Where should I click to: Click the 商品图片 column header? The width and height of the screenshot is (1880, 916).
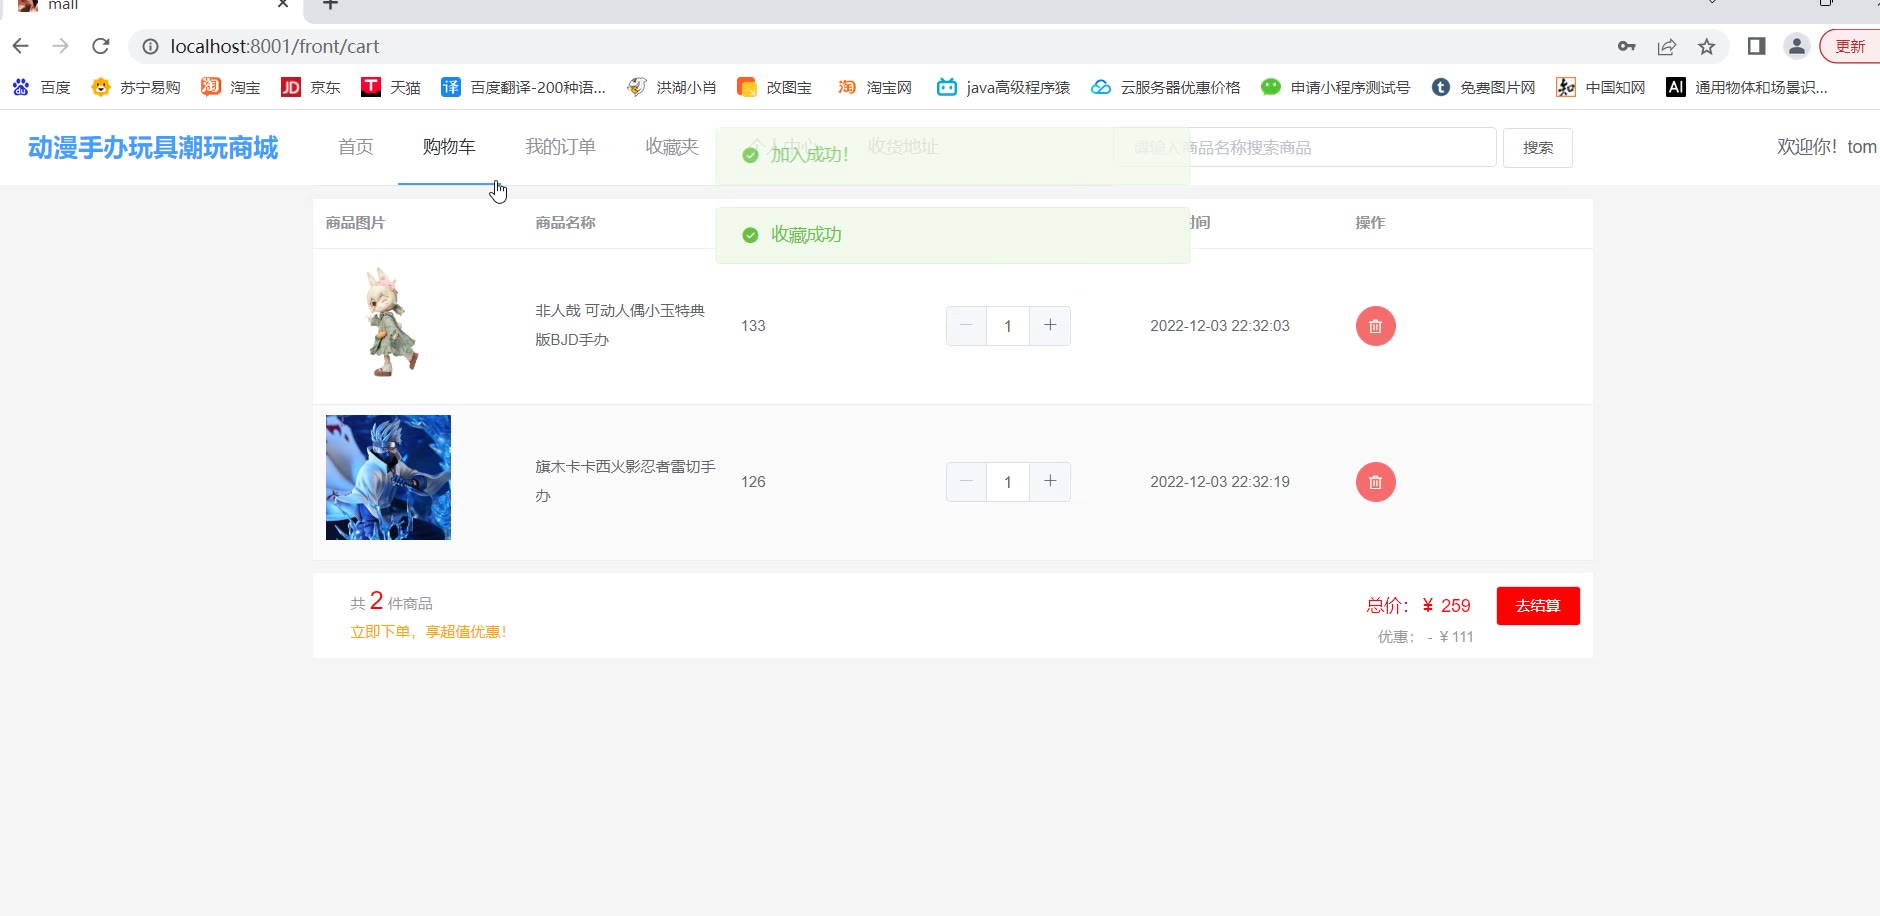(355, 223)
